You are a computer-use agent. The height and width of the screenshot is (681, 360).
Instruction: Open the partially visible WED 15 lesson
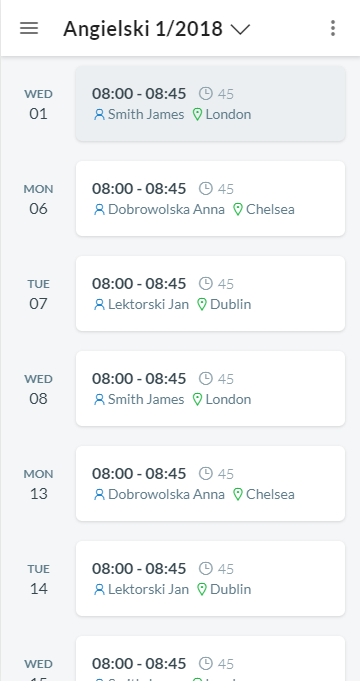pyautogui.click(x=211, y=658)
